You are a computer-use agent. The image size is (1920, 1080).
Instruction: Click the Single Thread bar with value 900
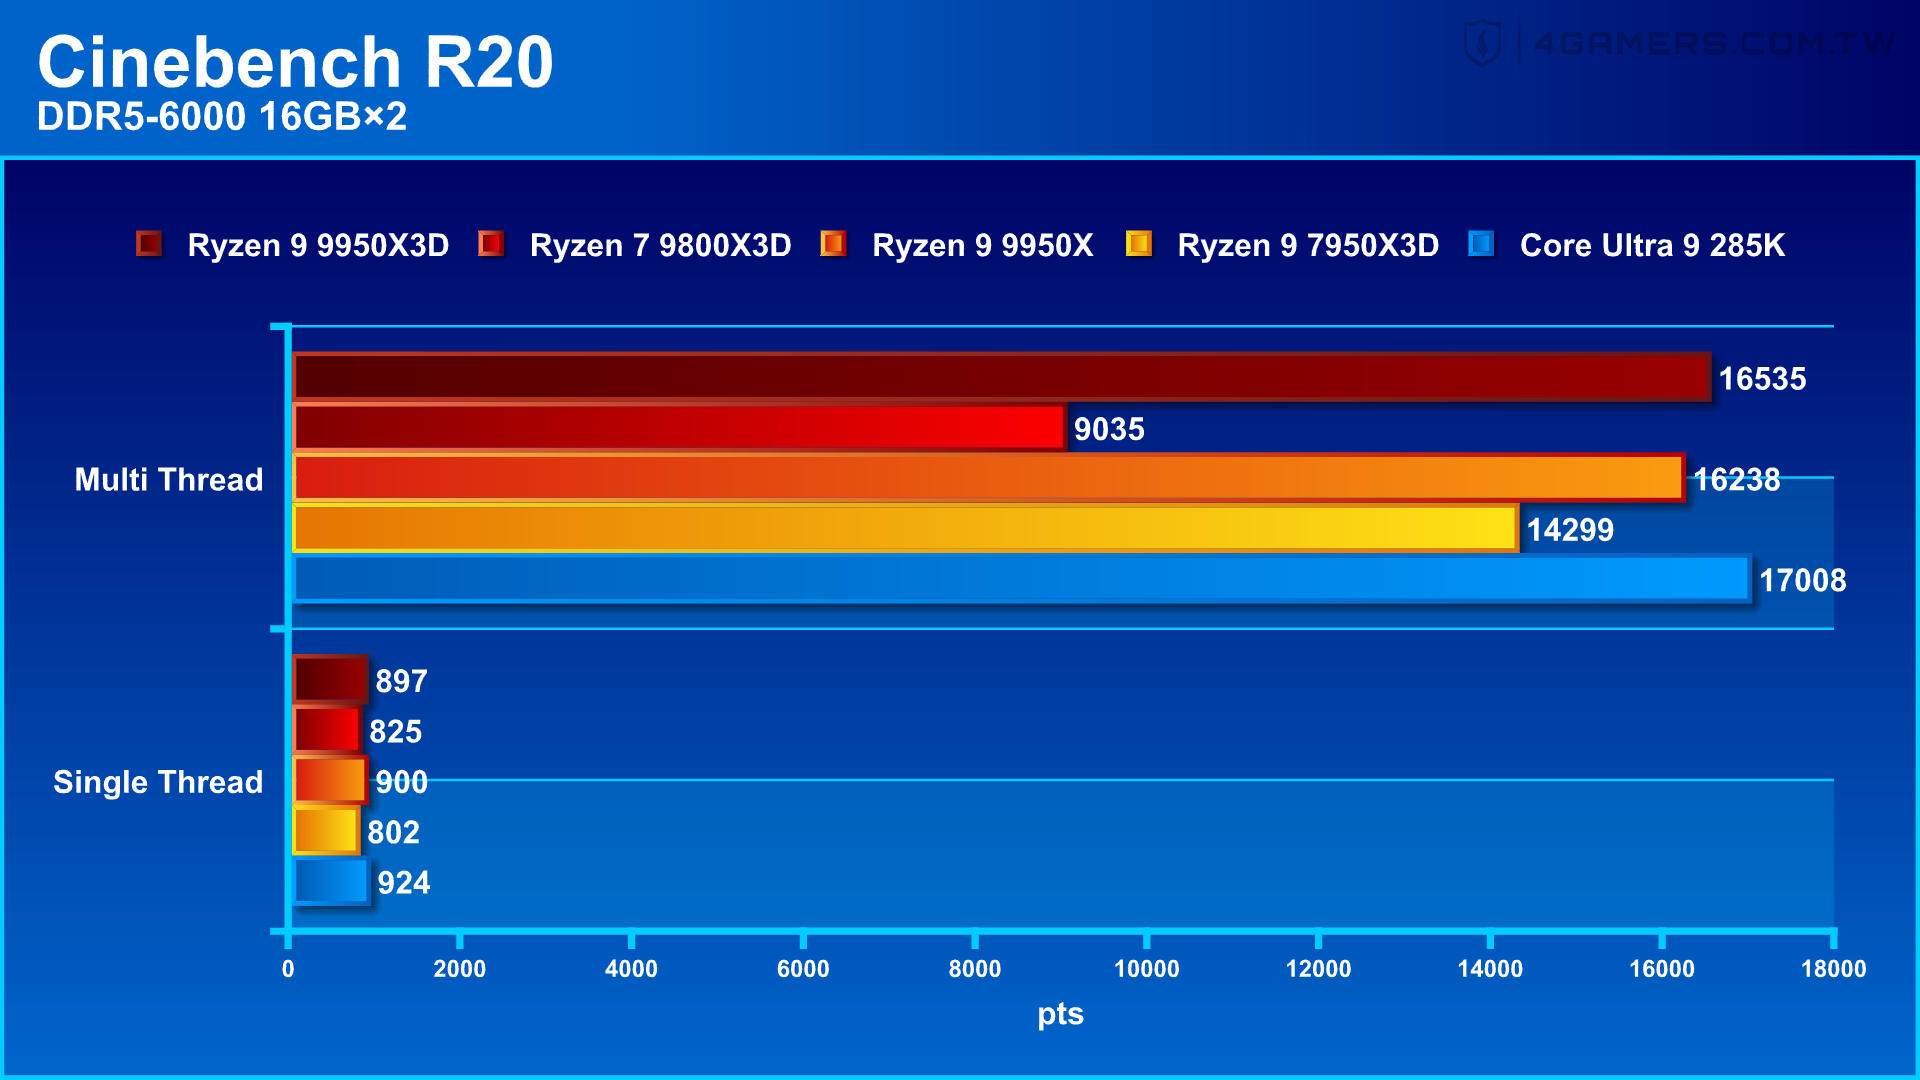330,781
